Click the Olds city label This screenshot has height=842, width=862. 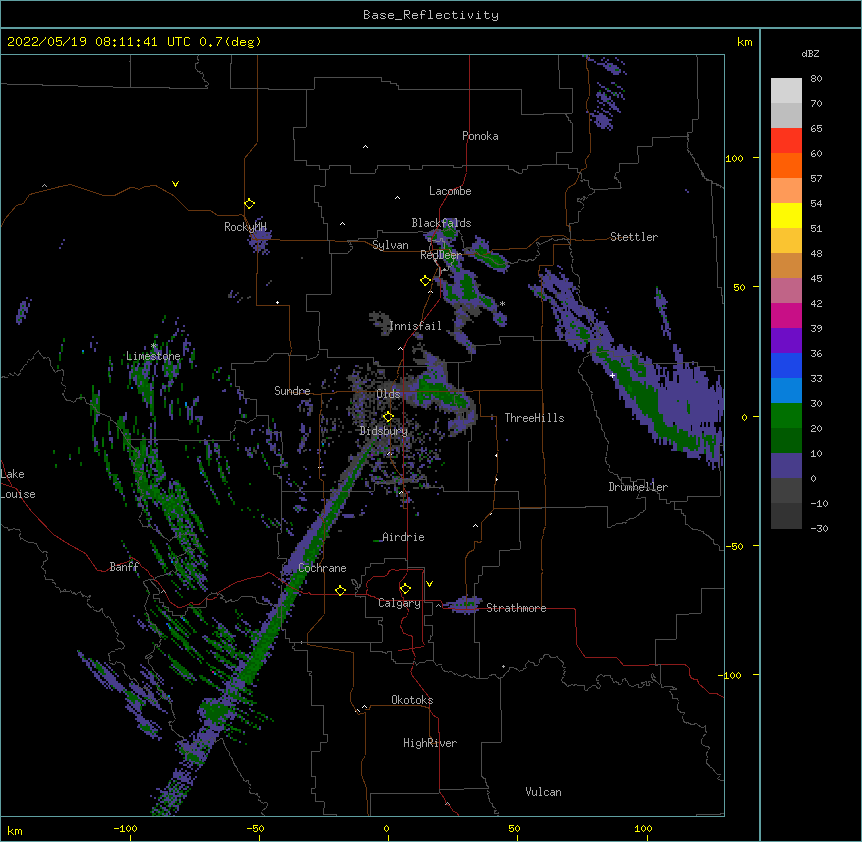(x=388, y=394)
